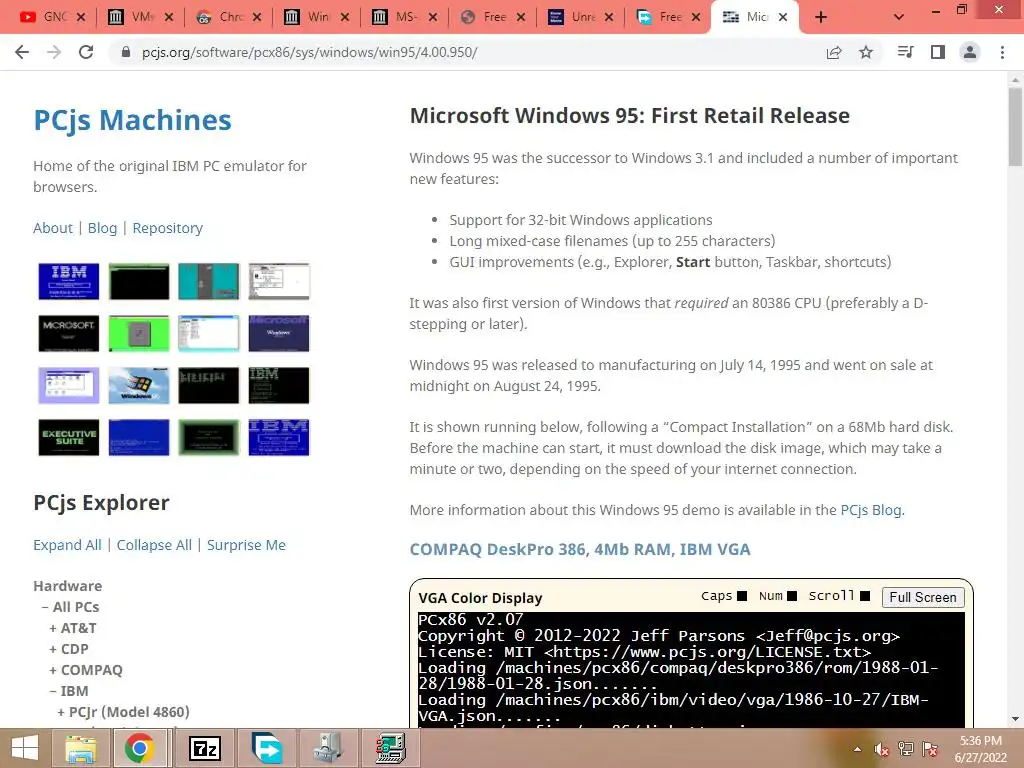Image resolution: width=1024 pixels, height=768 pixels.
Task: Open the Windows Start button
Action: click(25, 748)
